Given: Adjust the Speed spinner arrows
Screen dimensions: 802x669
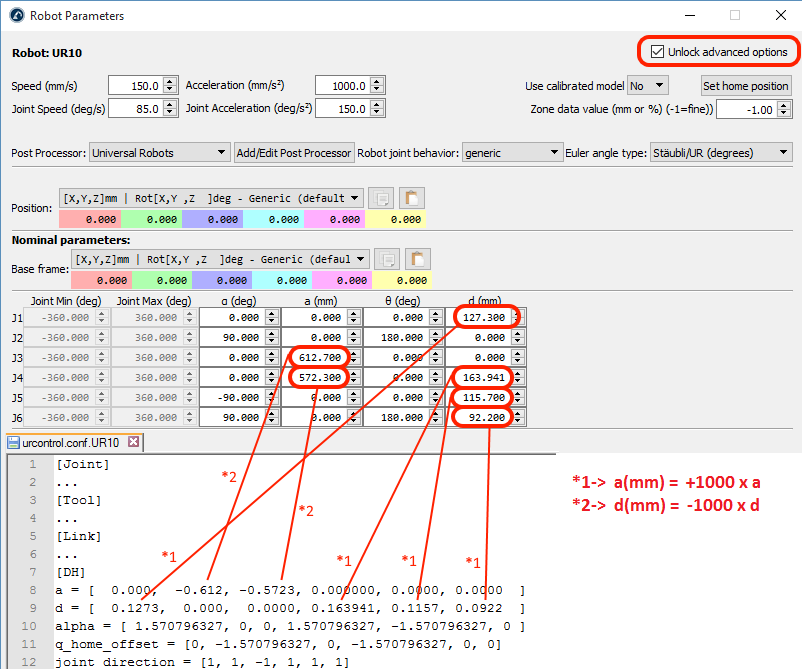Looking at the screenshot, I should 170,85.
